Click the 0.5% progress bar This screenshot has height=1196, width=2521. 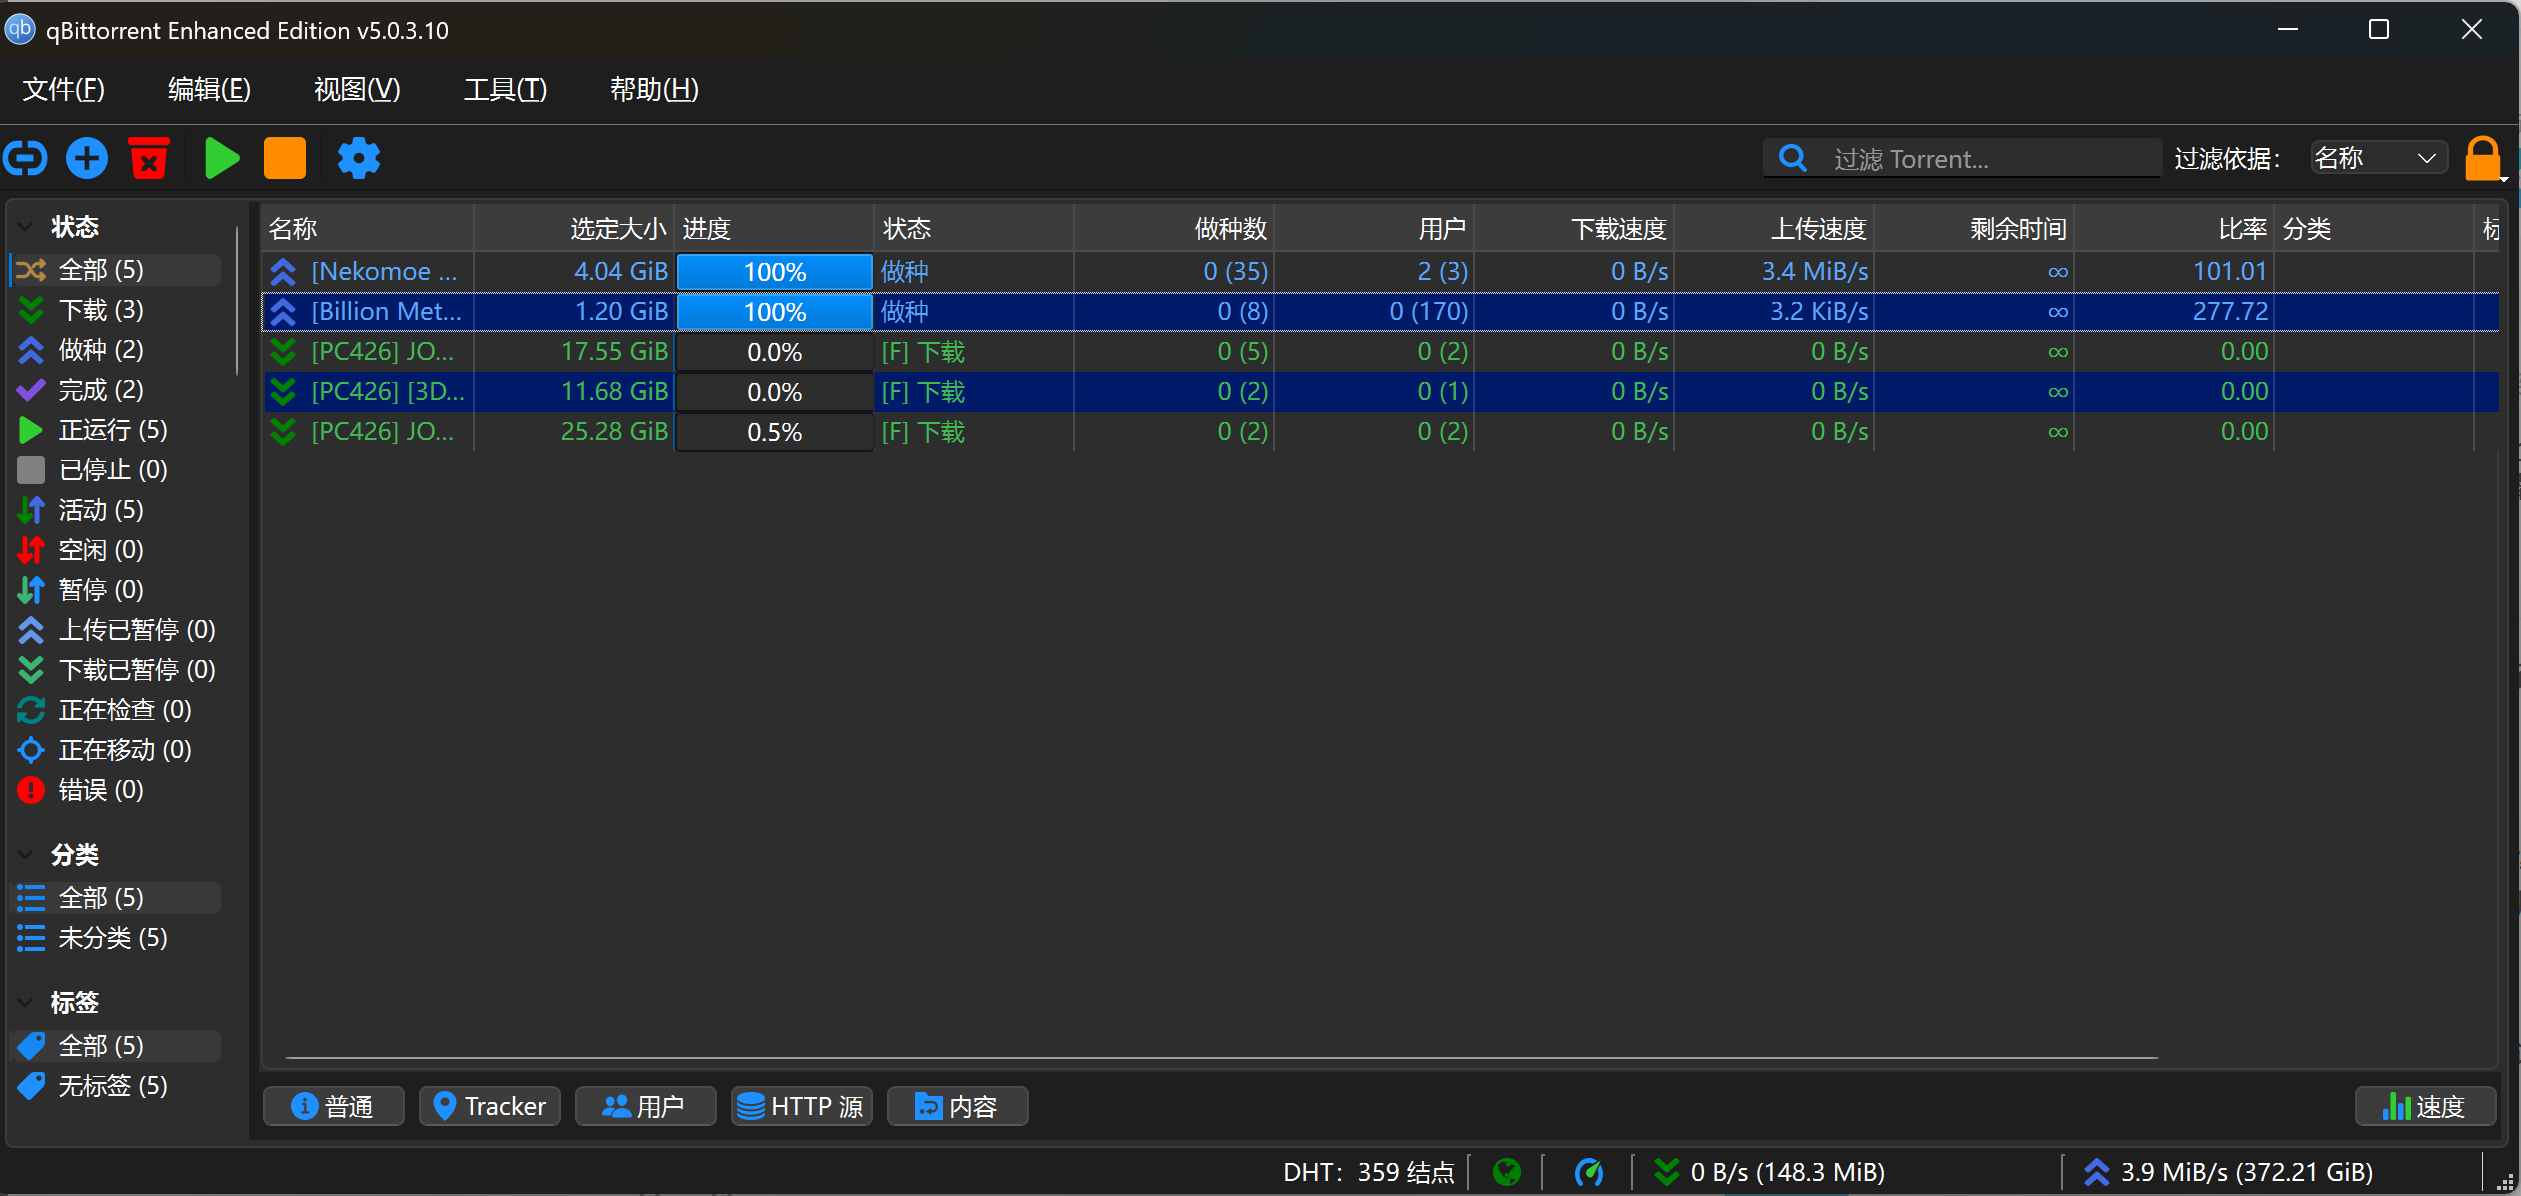point(774,432)
